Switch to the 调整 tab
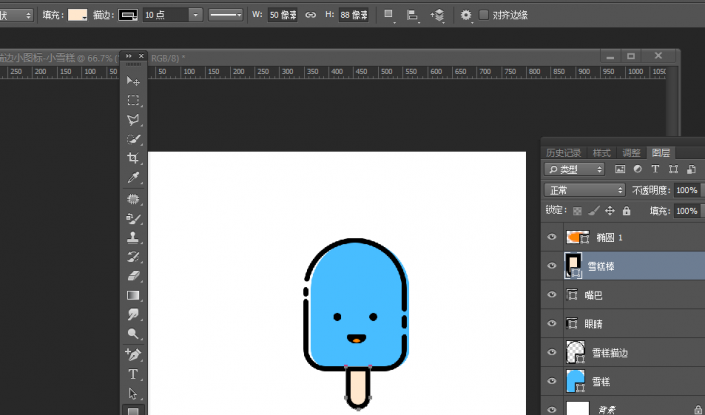This screenshot has height=415, width=705. [631, 153]
